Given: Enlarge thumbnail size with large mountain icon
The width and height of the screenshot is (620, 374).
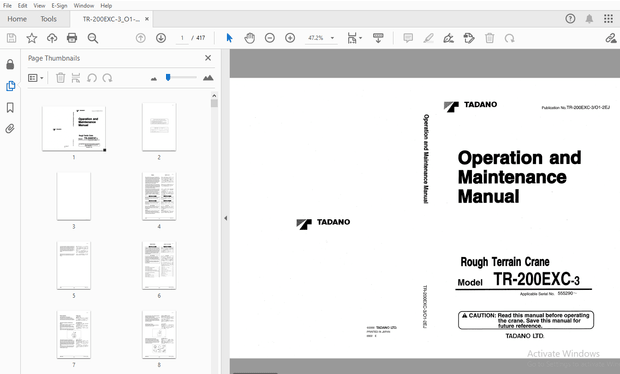Looking at the screenshot, I should click(x=208, y=78).
